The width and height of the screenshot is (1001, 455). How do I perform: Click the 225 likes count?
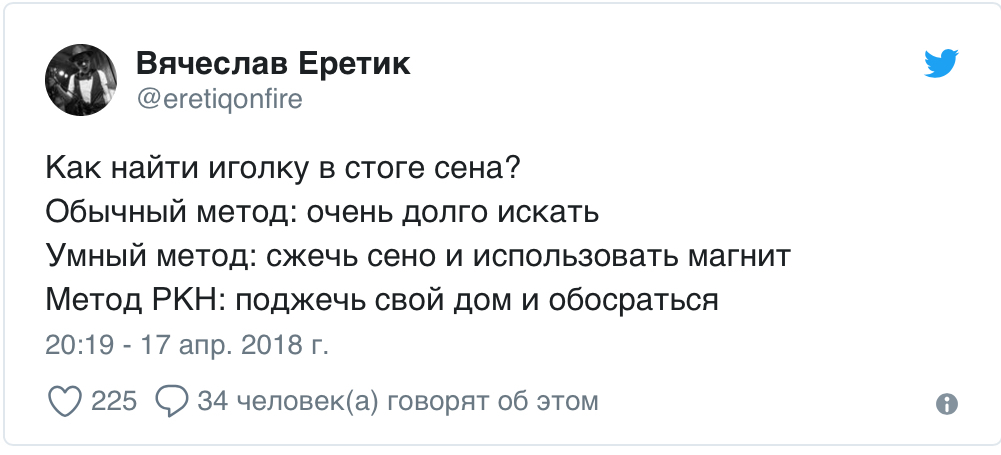(114, 401)
